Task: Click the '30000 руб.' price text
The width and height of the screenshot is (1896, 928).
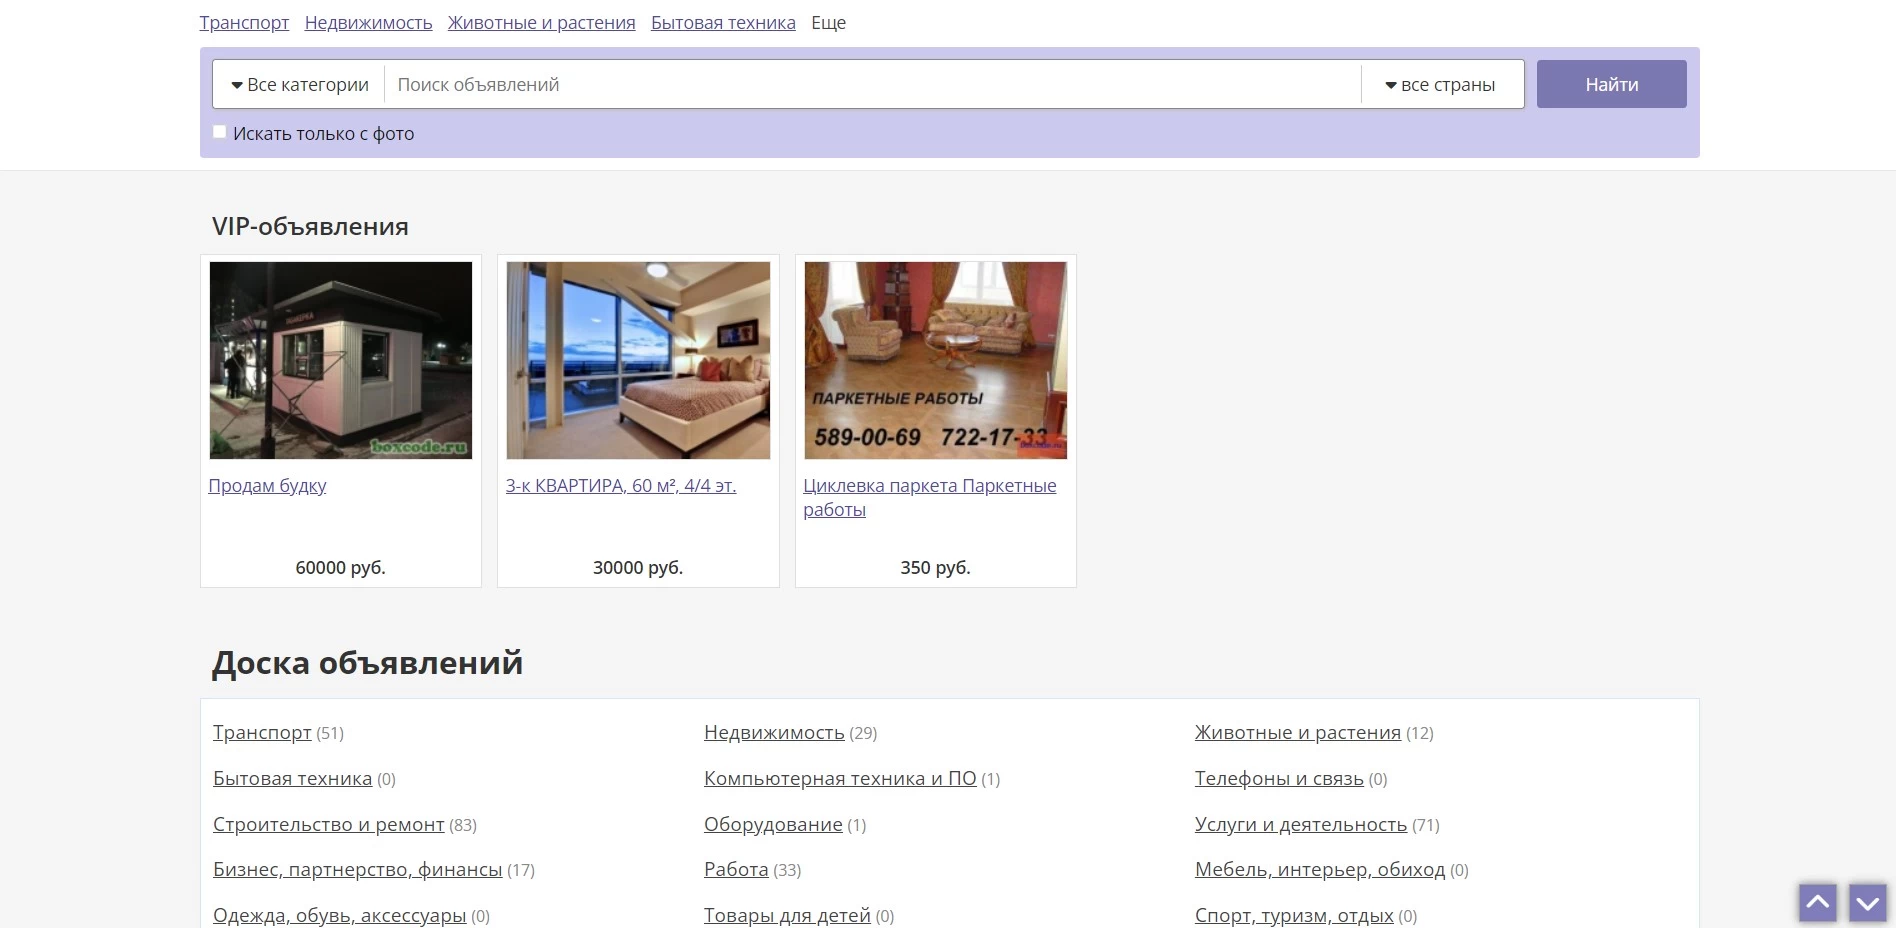Action: (x=638, y=568)
